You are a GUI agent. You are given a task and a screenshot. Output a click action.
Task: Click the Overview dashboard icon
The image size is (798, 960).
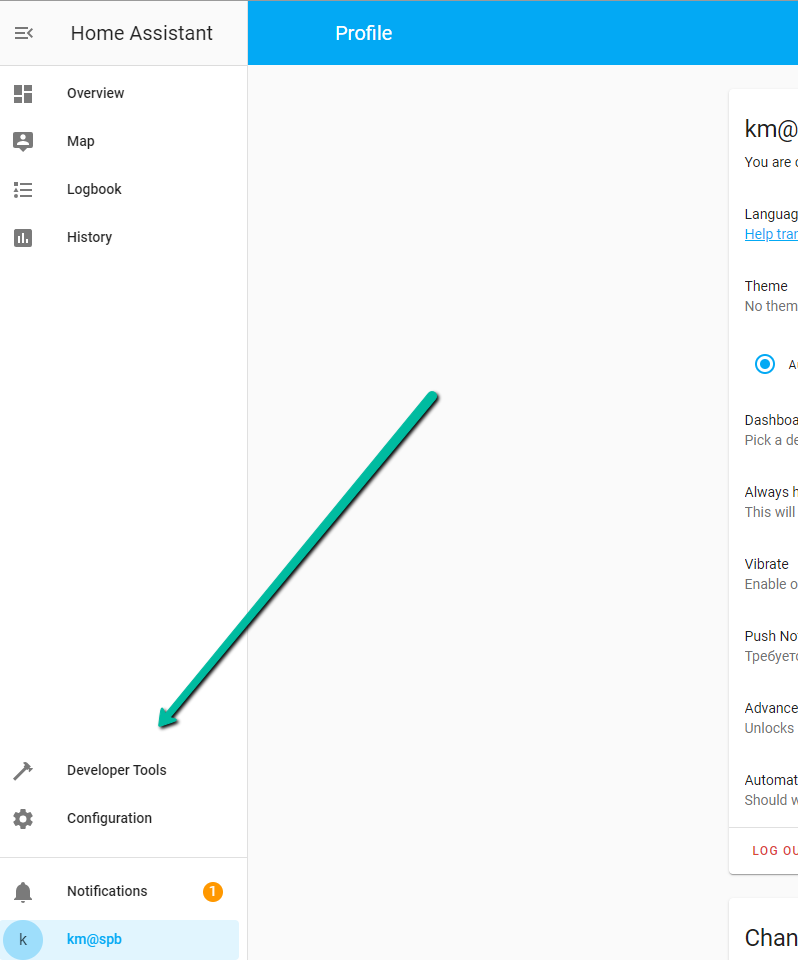(23, 94)
